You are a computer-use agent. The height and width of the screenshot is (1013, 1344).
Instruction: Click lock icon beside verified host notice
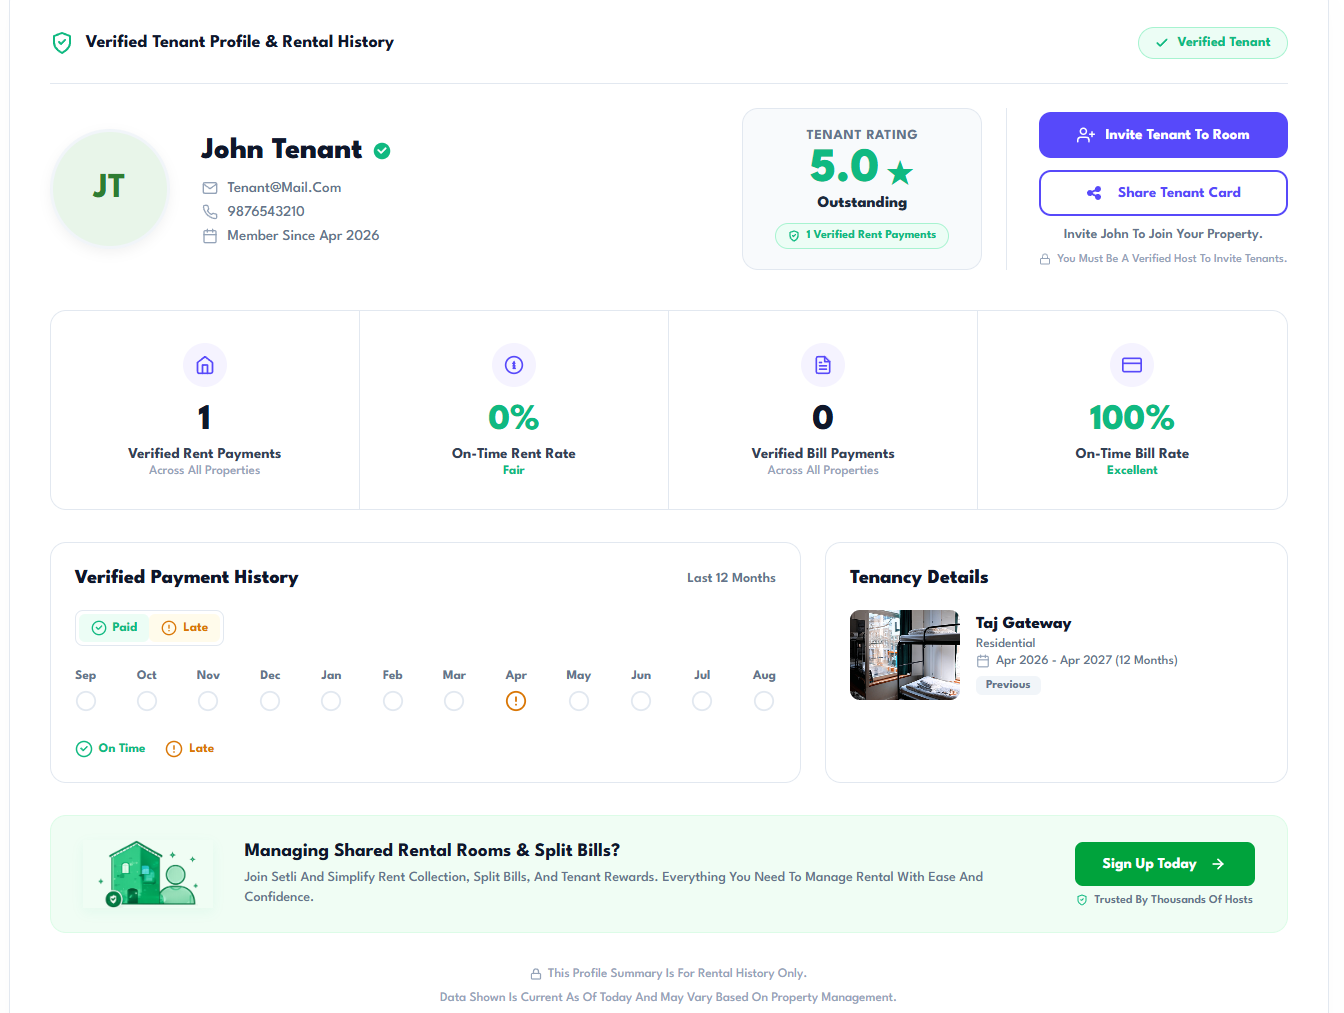pyautogui.click(x=1045, y=259)
